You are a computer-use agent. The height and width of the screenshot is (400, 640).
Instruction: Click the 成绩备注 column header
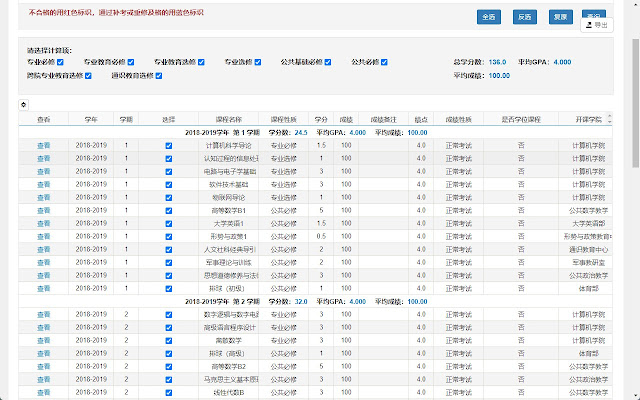tap(383, 120)
